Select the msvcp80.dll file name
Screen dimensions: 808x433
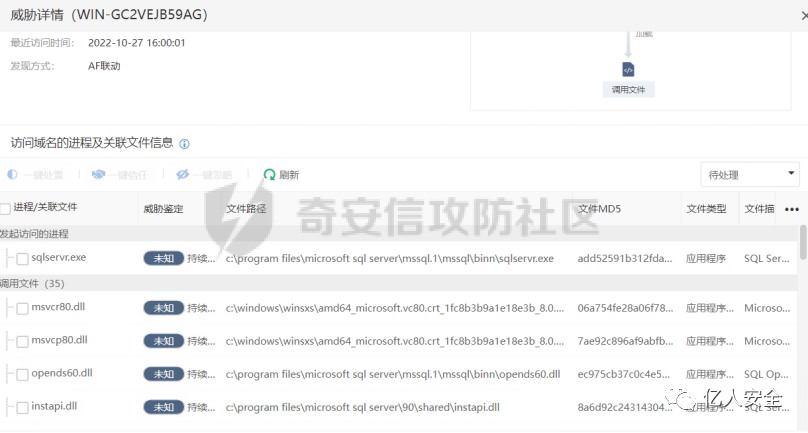click(x=59, y=340)
